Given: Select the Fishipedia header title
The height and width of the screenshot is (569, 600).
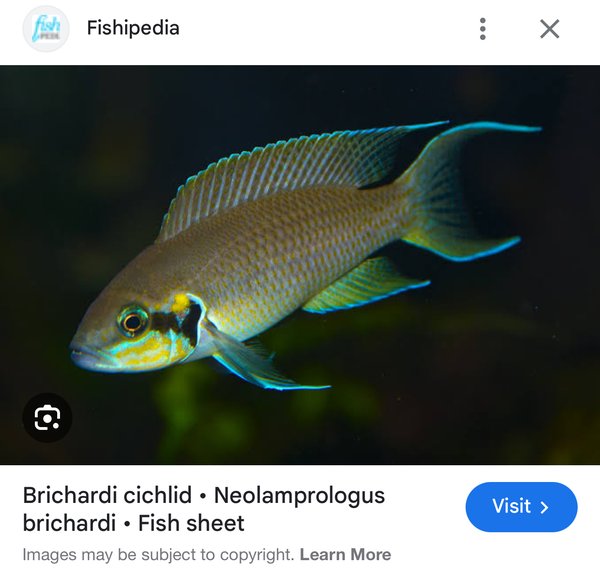Looking at the screenshot, I should coord(133,28).
